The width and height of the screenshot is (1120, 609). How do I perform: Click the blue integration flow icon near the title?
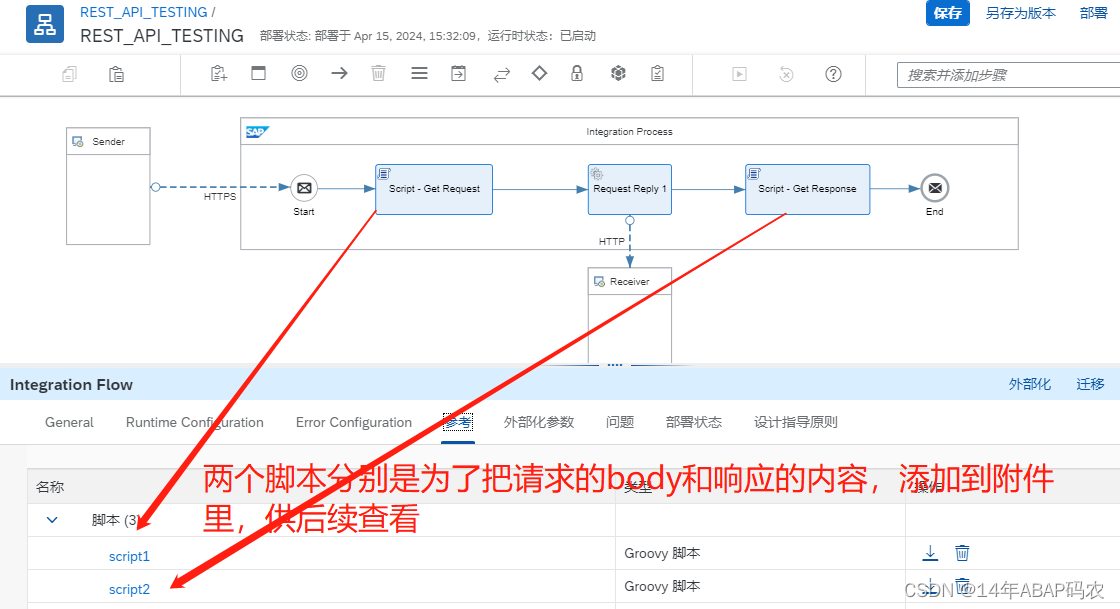click(x=44, y=24)
